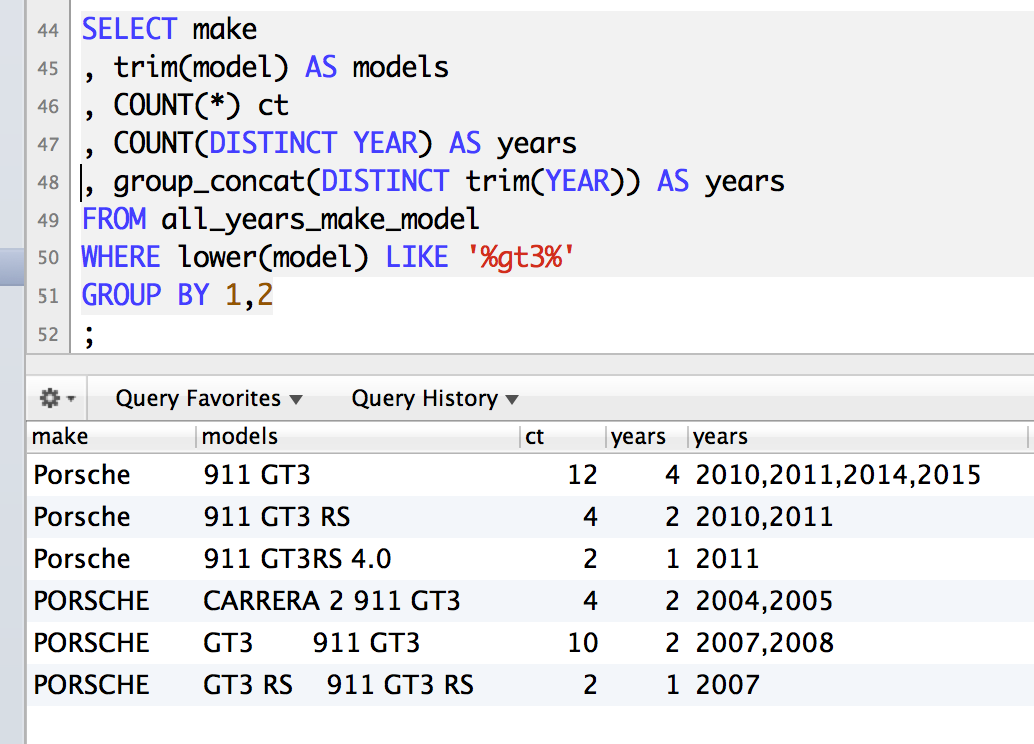
Task: Click GROUP BY on line 51
Action: point(145,295)
